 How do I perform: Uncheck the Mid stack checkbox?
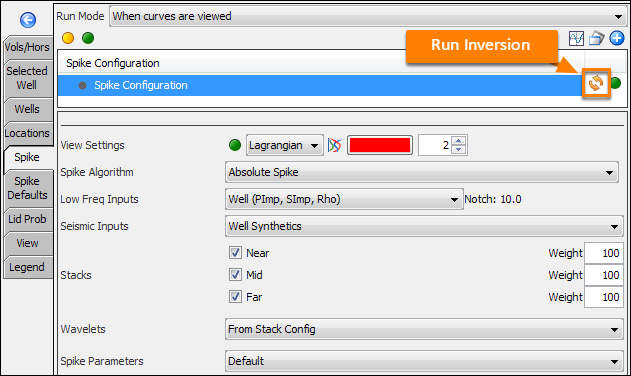[x=235, y=275]
